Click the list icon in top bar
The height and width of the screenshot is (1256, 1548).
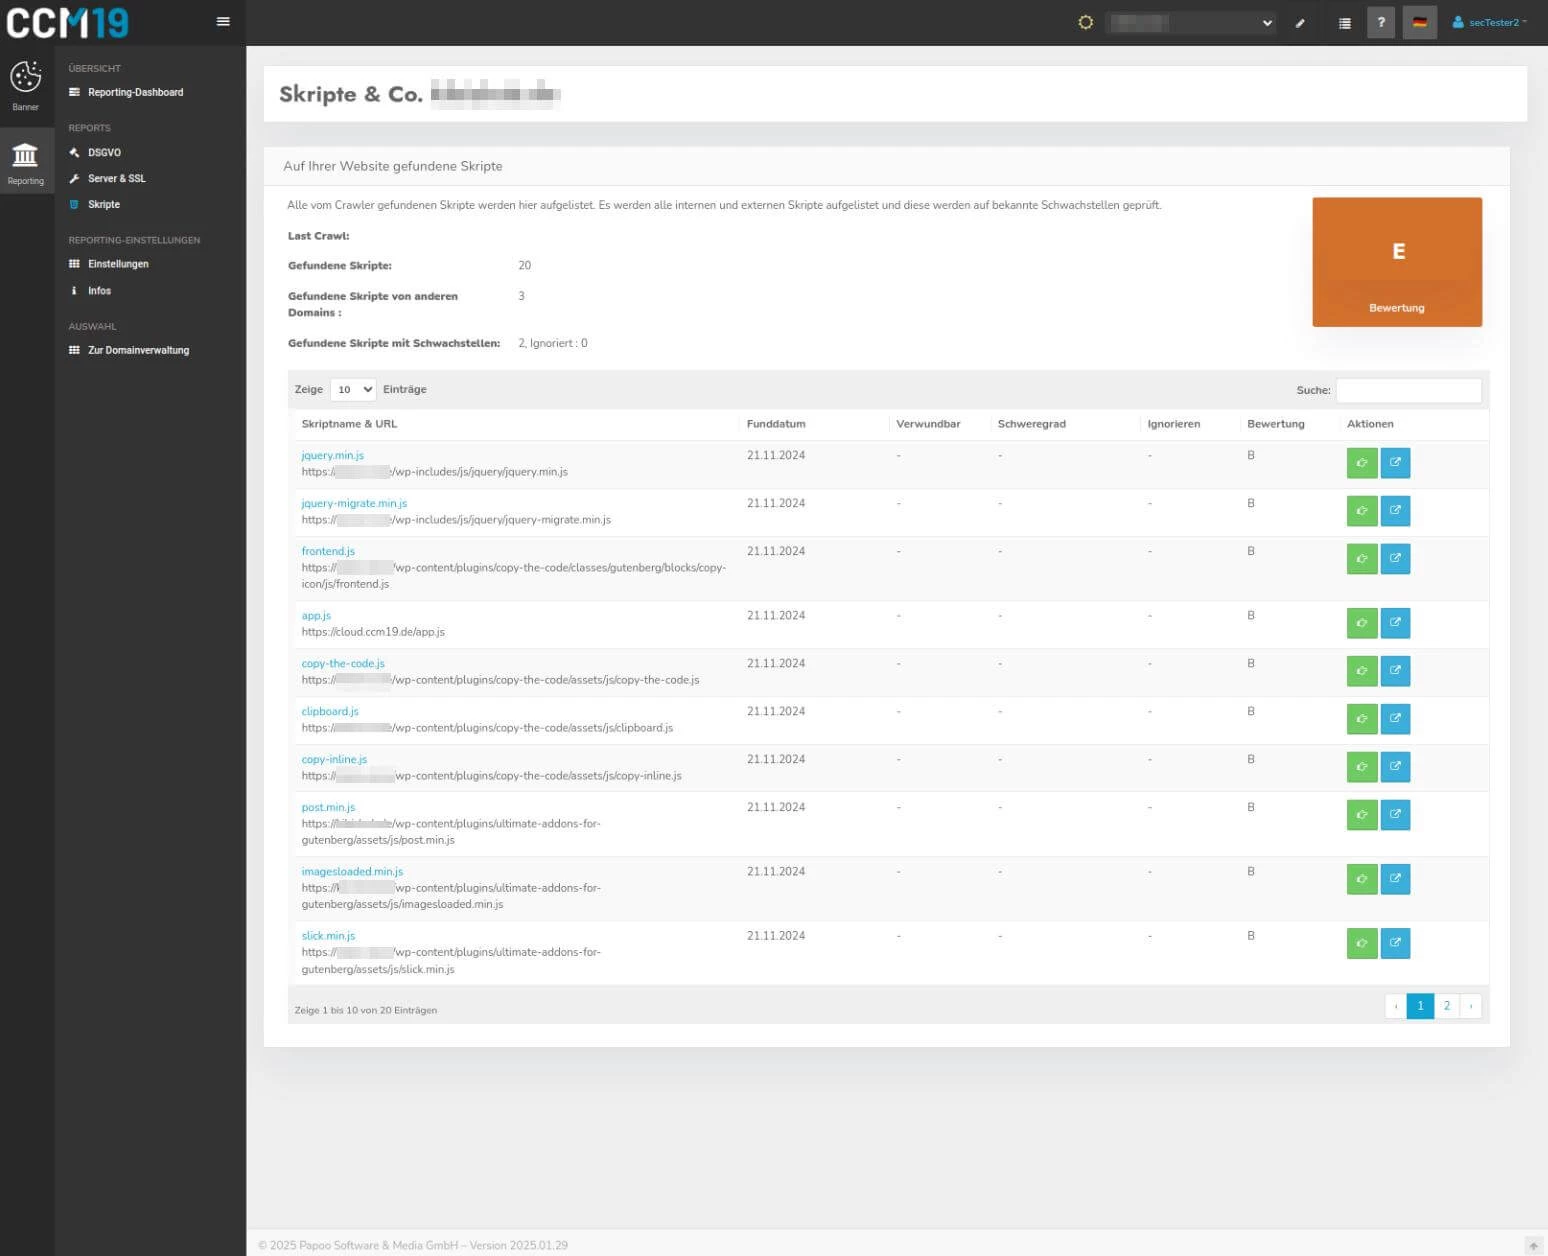pos(1344,23)
